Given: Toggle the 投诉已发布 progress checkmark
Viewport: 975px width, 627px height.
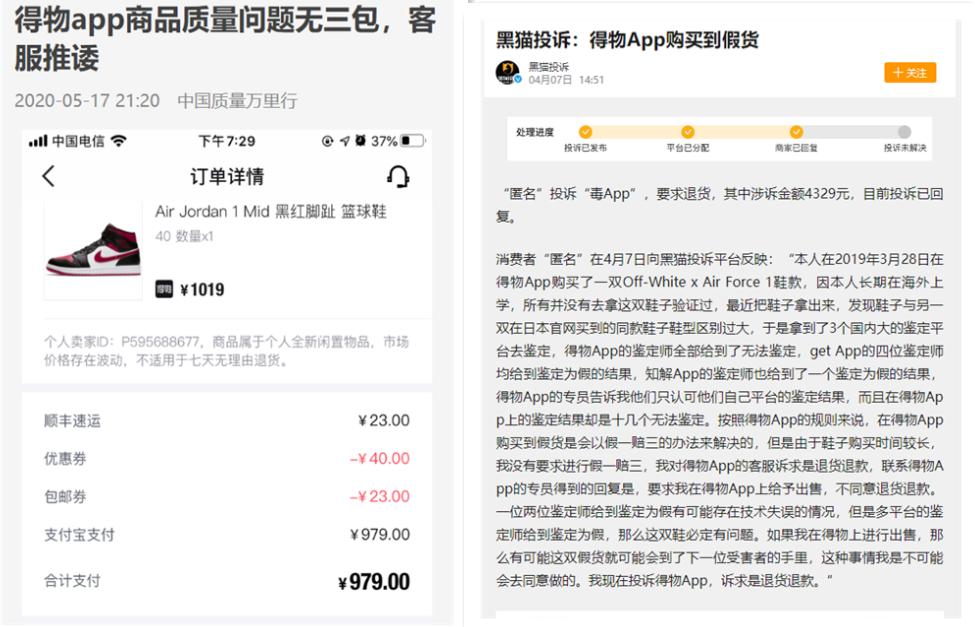Looking at the screenshot, I should click(x=586, y=131).
